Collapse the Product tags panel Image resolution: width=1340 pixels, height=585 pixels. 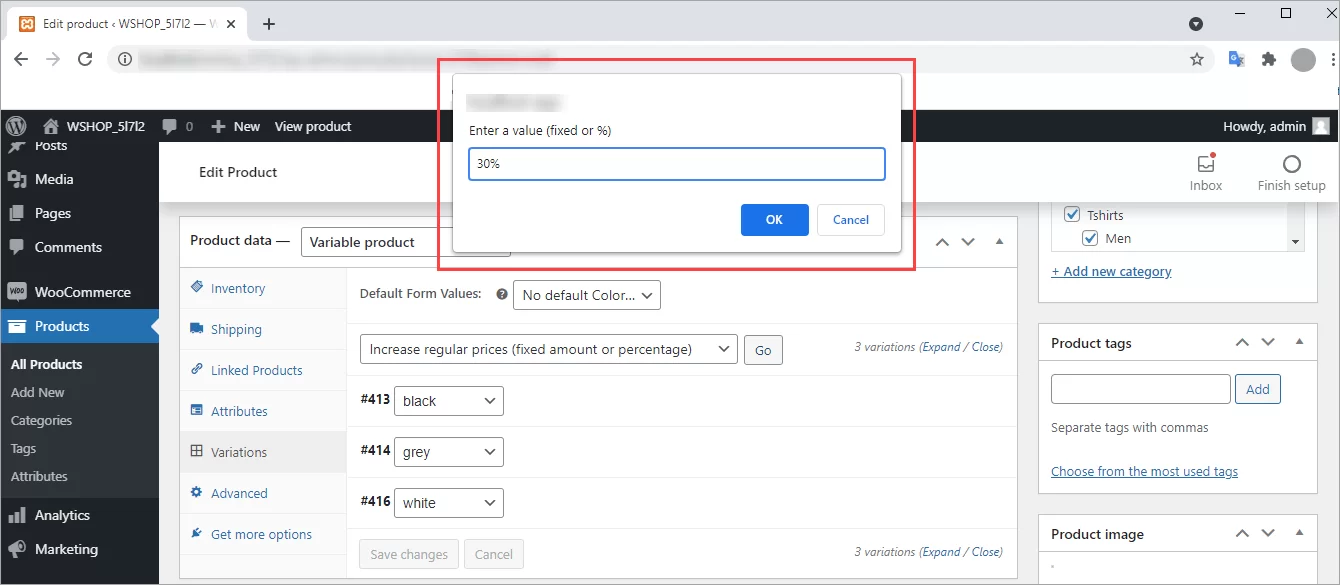[1300, 342]
